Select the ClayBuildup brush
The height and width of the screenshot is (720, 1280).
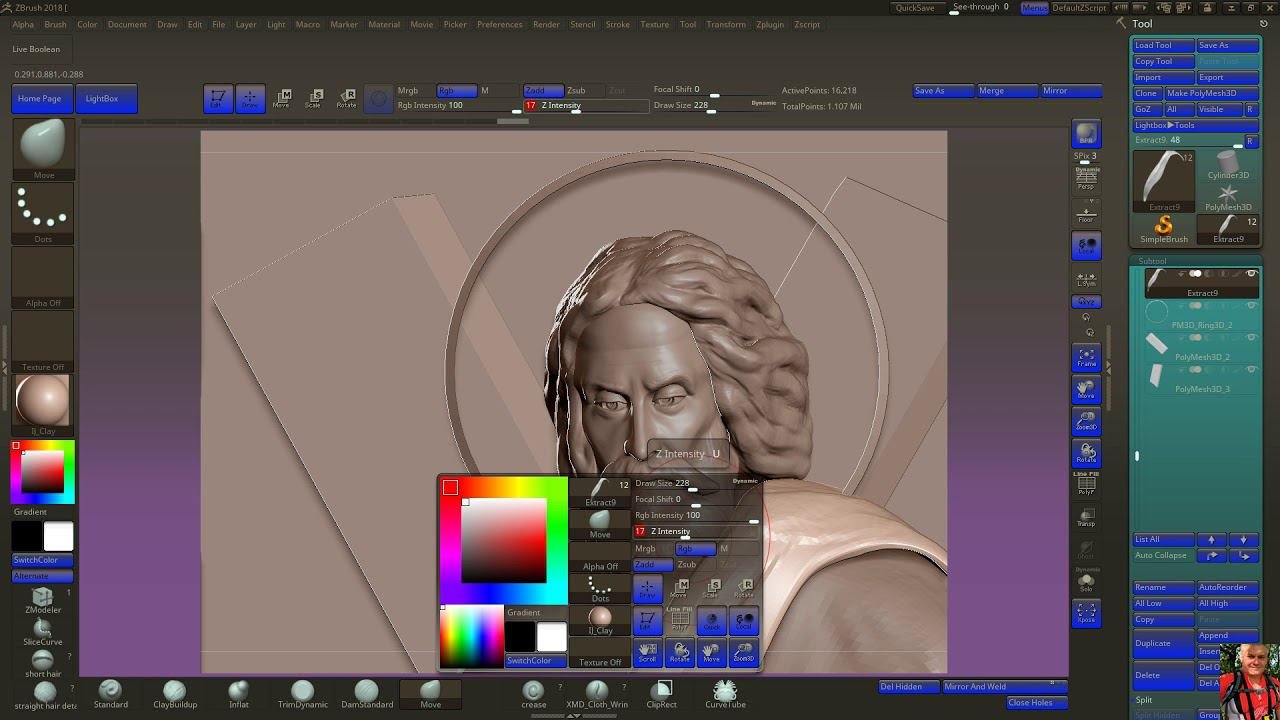click(x=174, y=692)
